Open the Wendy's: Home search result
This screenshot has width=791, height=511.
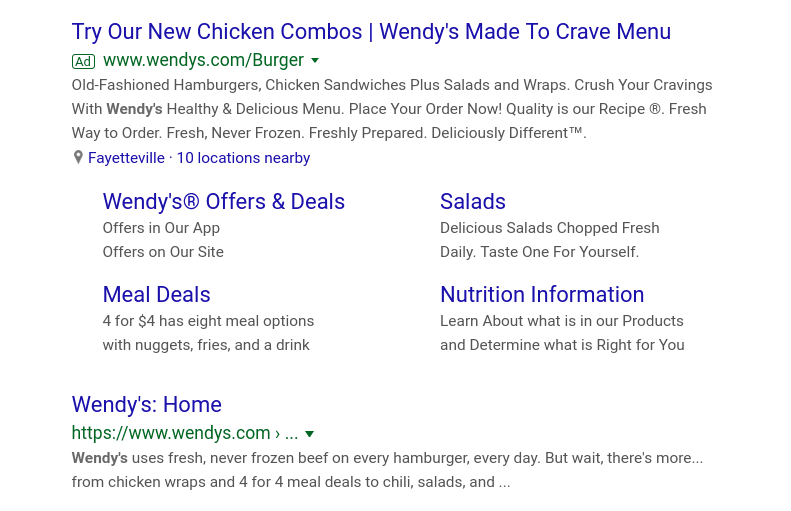[147, 405]
